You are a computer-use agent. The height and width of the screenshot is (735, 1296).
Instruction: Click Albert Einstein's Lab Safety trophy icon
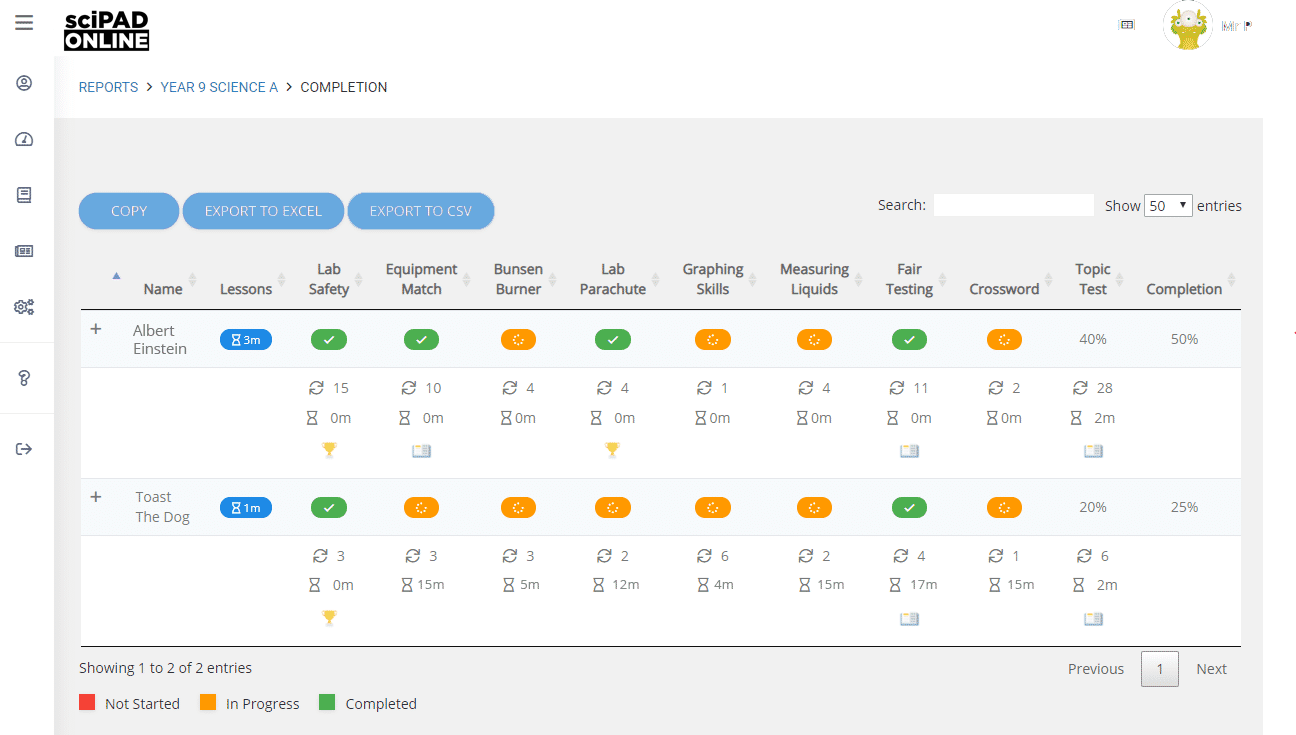pyautogui.click(x=329, y=450)
